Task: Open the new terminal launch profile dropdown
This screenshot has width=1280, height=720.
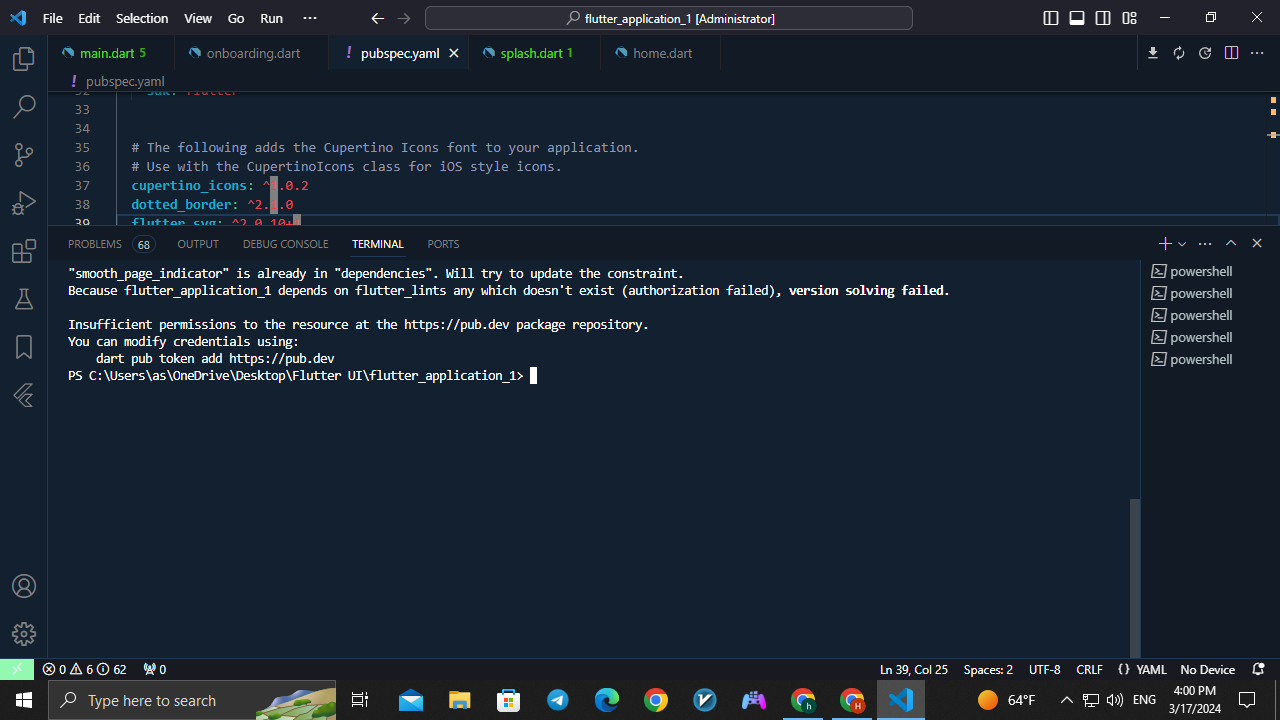Action: [x=1182, y=244]
